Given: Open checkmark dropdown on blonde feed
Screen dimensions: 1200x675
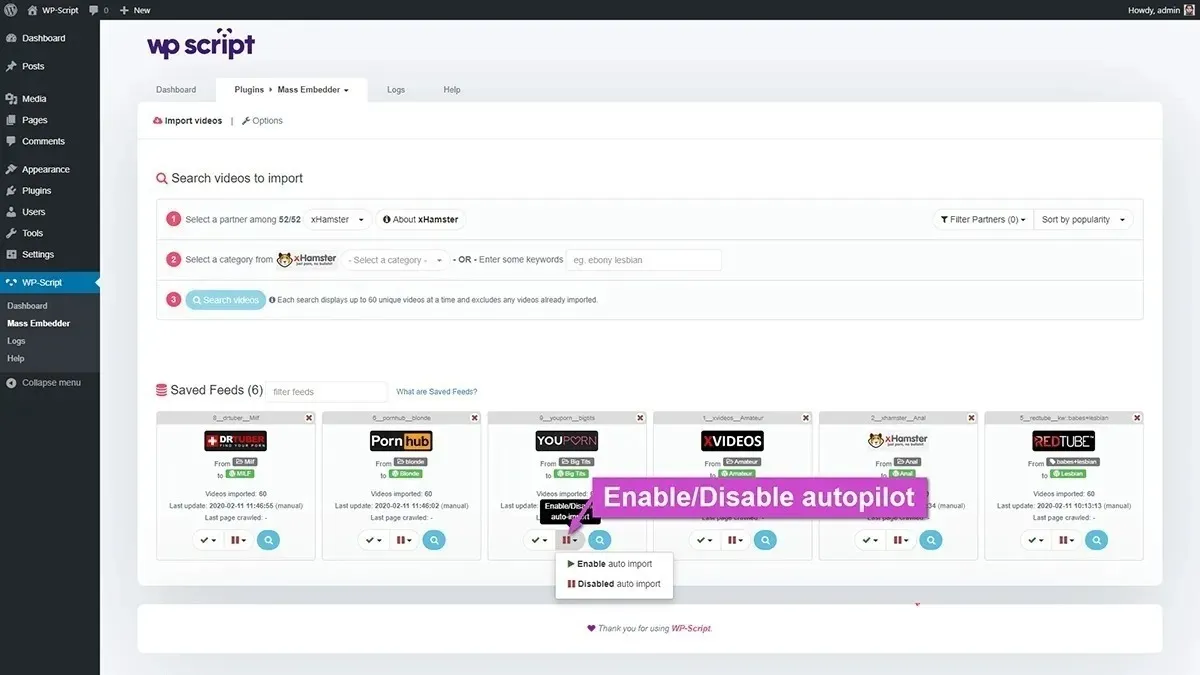Looking at the screenshot, I should click(x=373, y=540).
